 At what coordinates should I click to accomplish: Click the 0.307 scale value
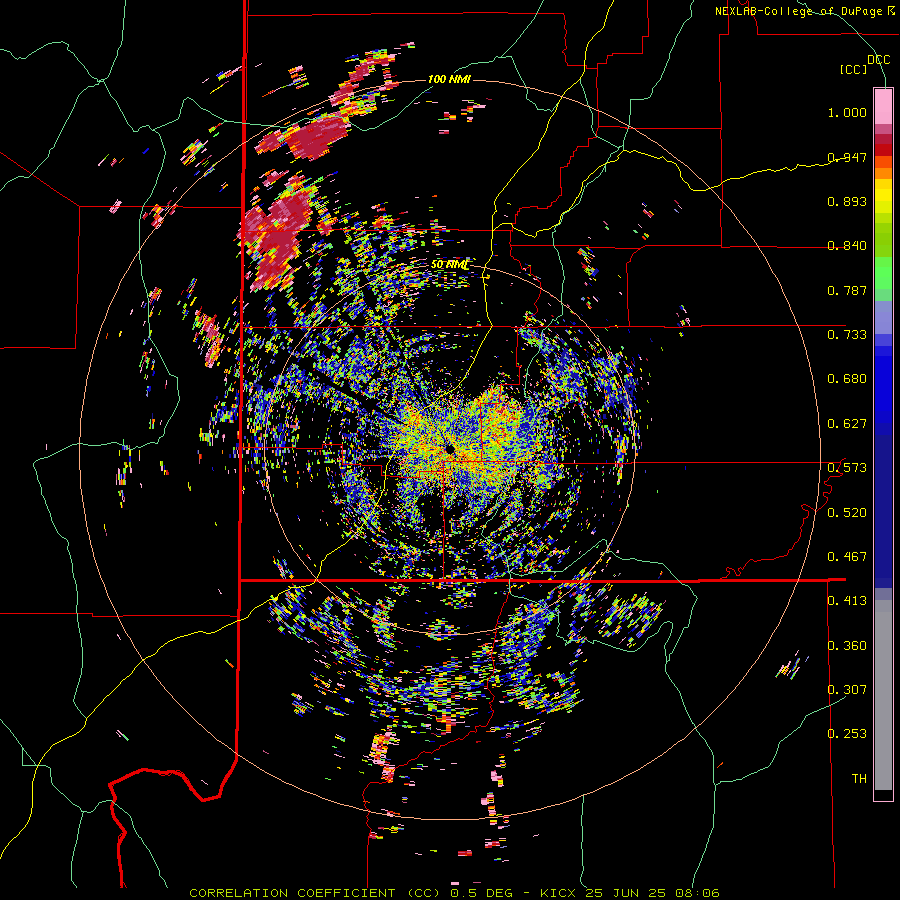click(847, 689)
